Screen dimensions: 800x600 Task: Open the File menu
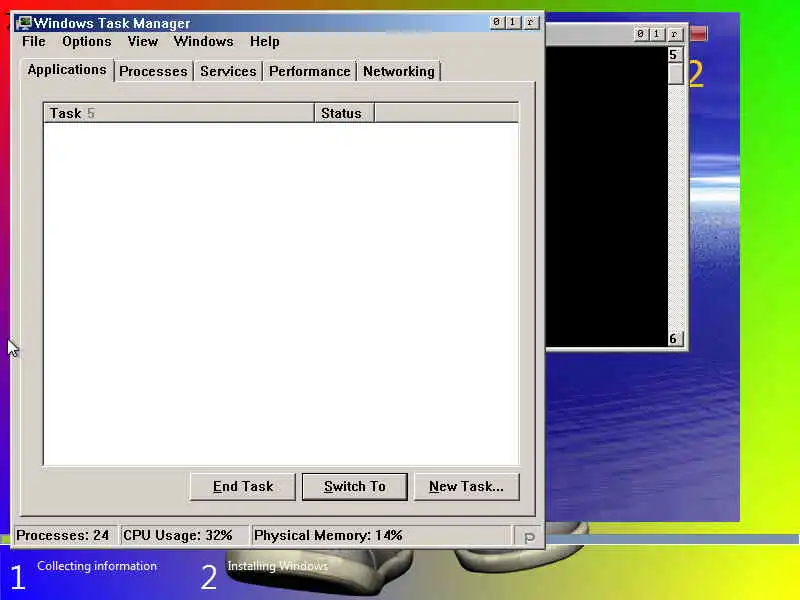34,41
